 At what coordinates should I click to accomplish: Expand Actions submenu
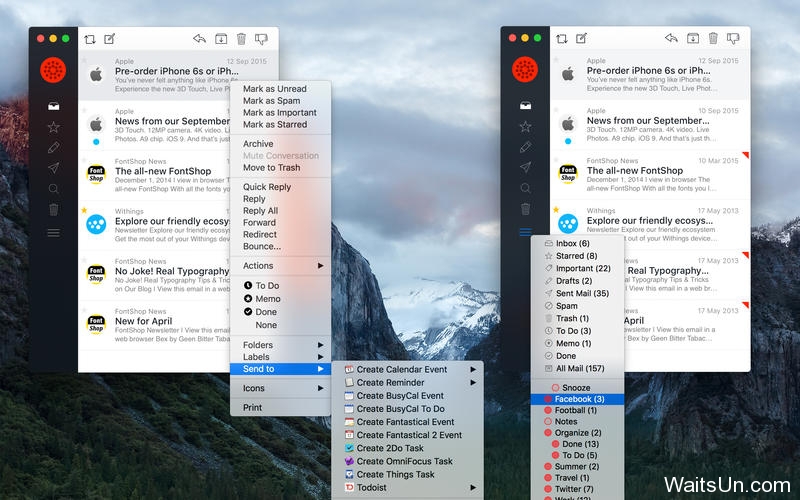(281, 266)
